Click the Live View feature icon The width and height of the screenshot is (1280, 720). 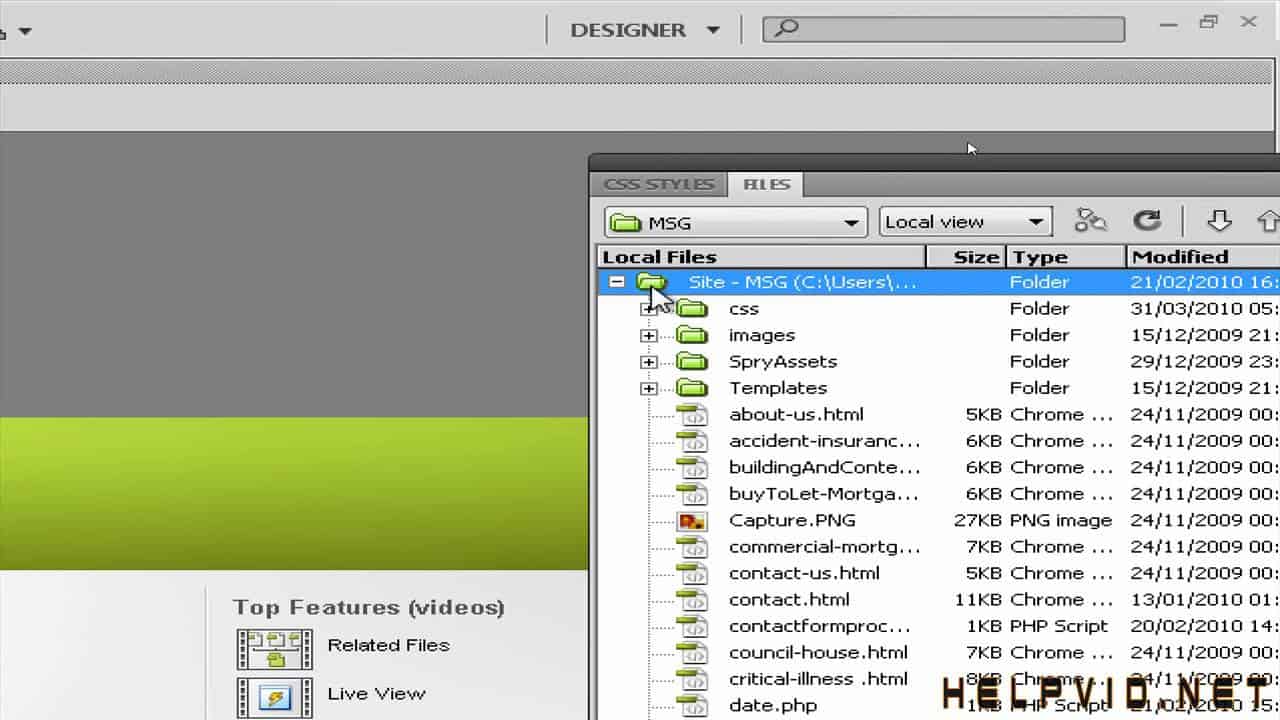(x=274, y=696)
